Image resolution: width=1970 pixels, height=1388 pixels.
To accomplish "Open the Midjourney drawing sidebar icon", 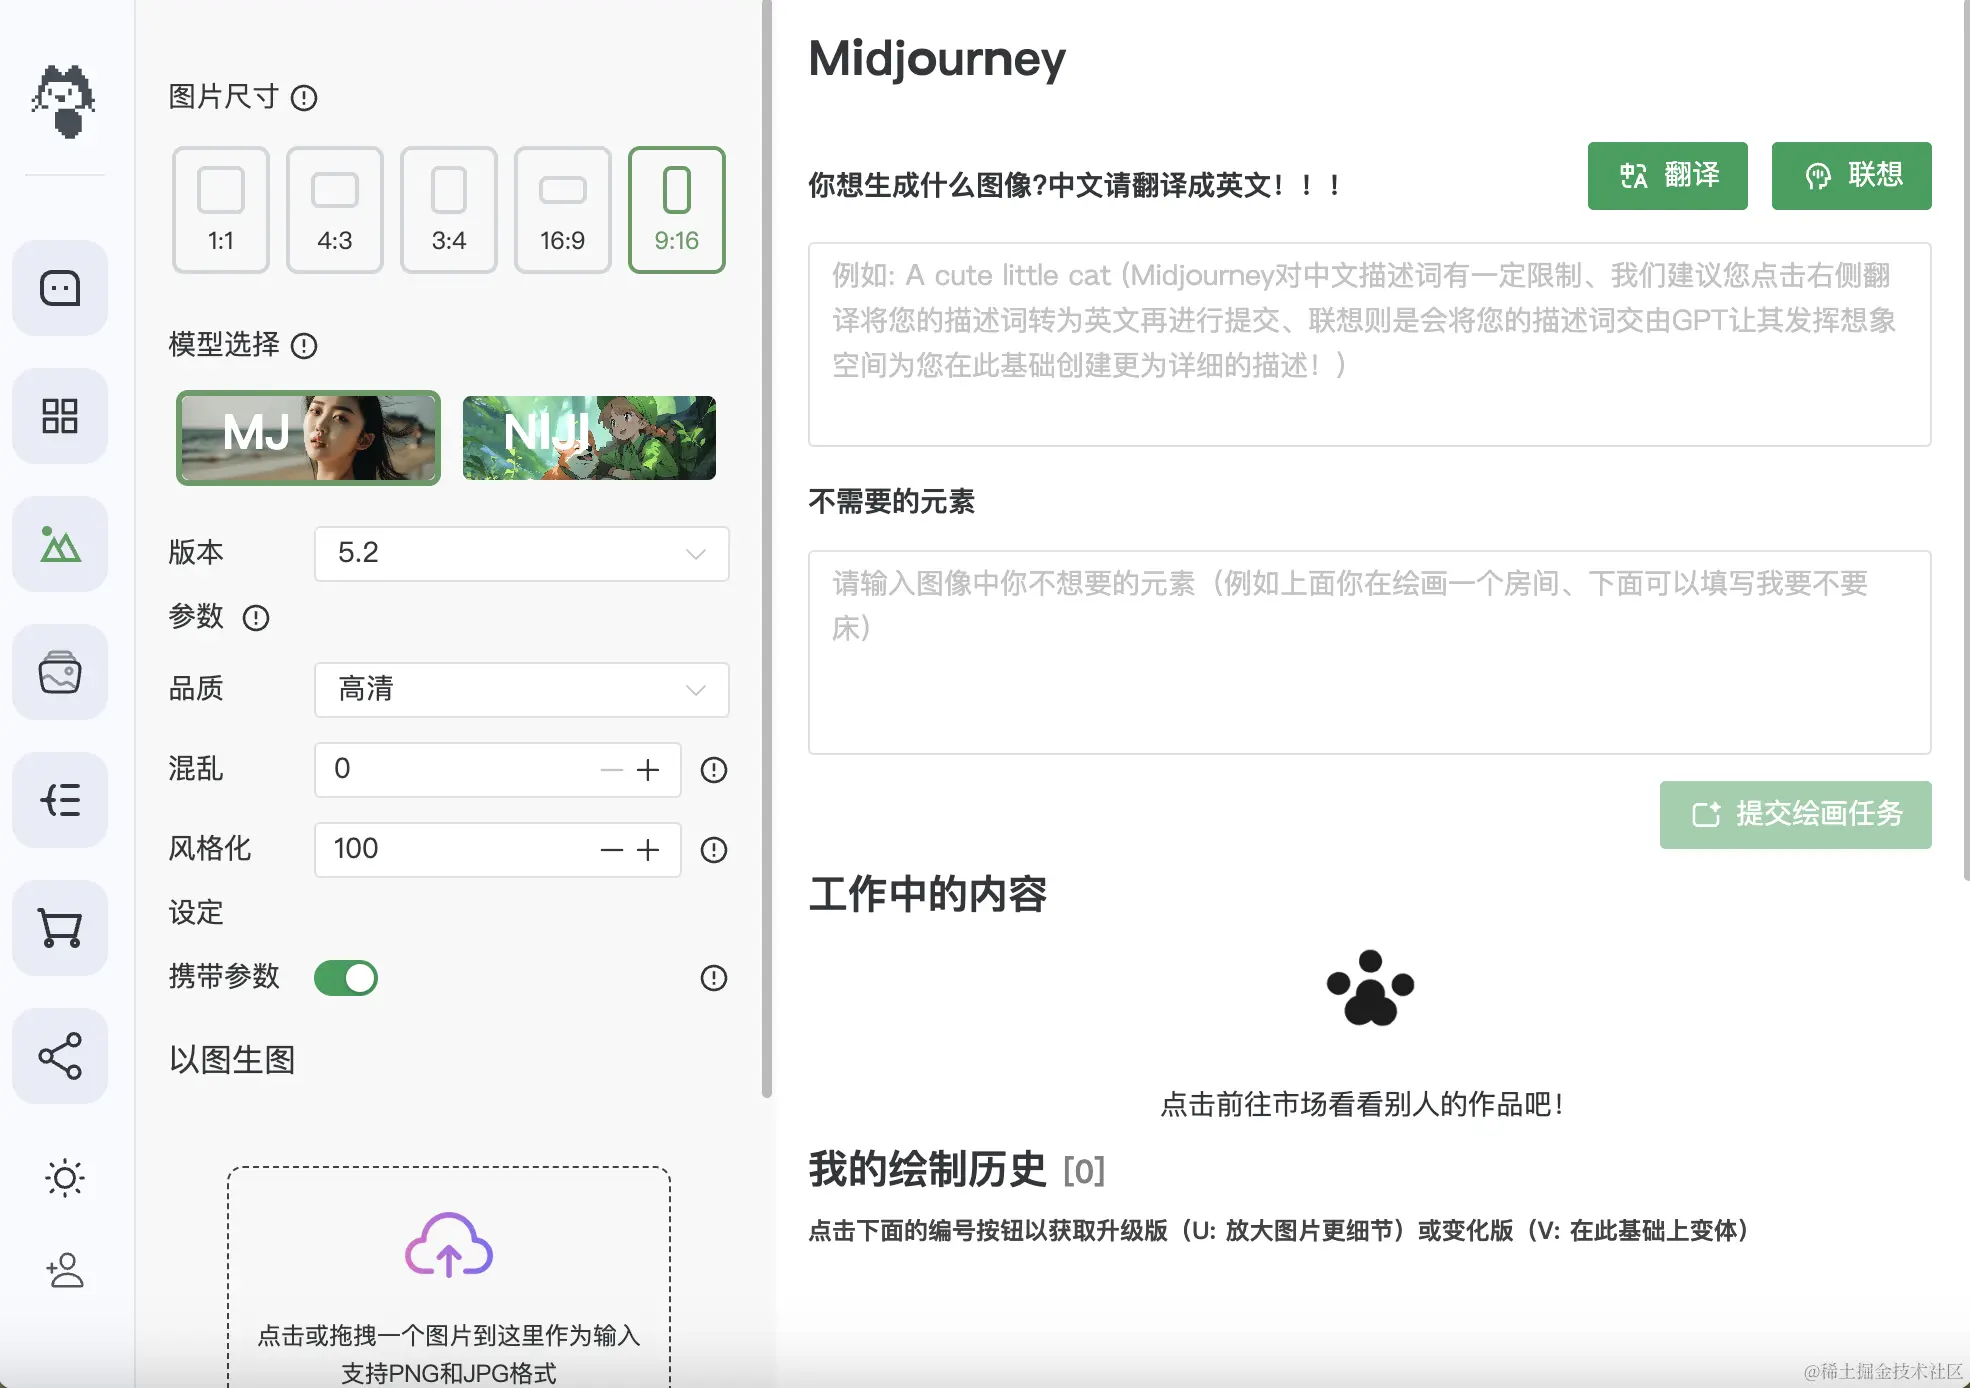I will pos(60,544).
